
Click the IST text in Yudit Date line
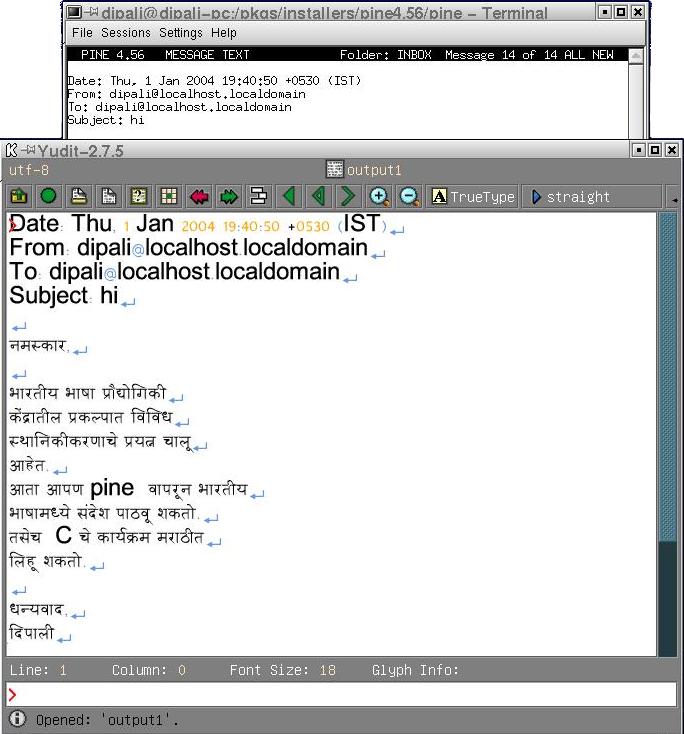click(x=361, y=223)
